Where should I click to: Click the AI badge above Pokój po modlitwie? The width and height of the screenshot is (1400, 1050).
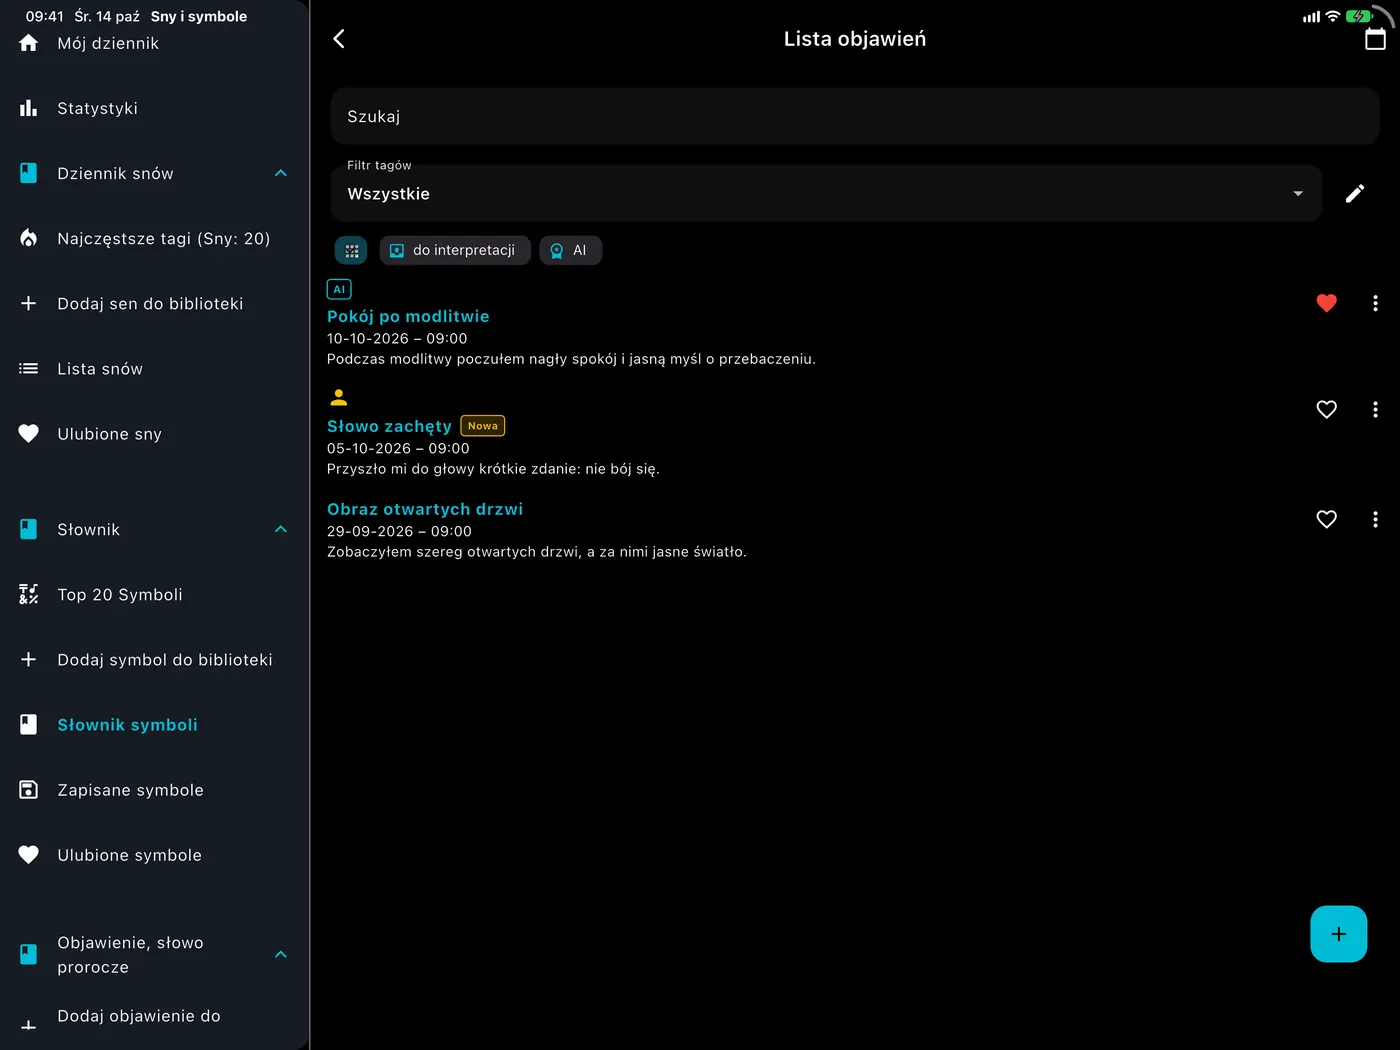coord(339,289)
